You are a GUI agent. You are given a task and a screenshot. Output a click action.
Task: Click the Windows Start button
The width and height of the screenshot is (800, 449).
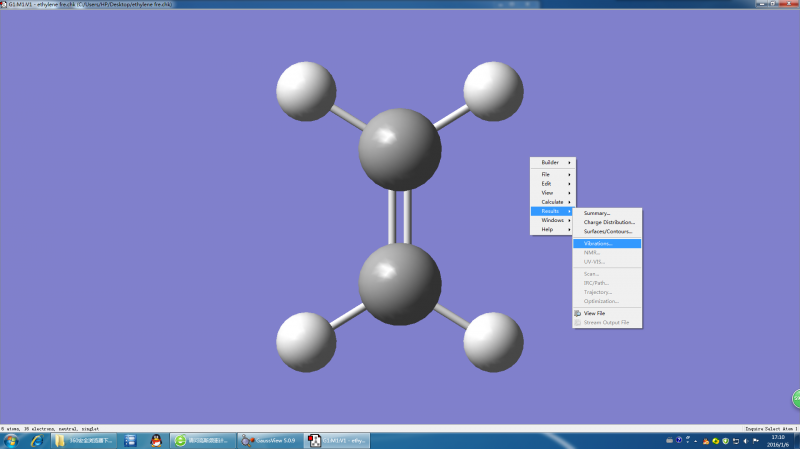(11, 440)
